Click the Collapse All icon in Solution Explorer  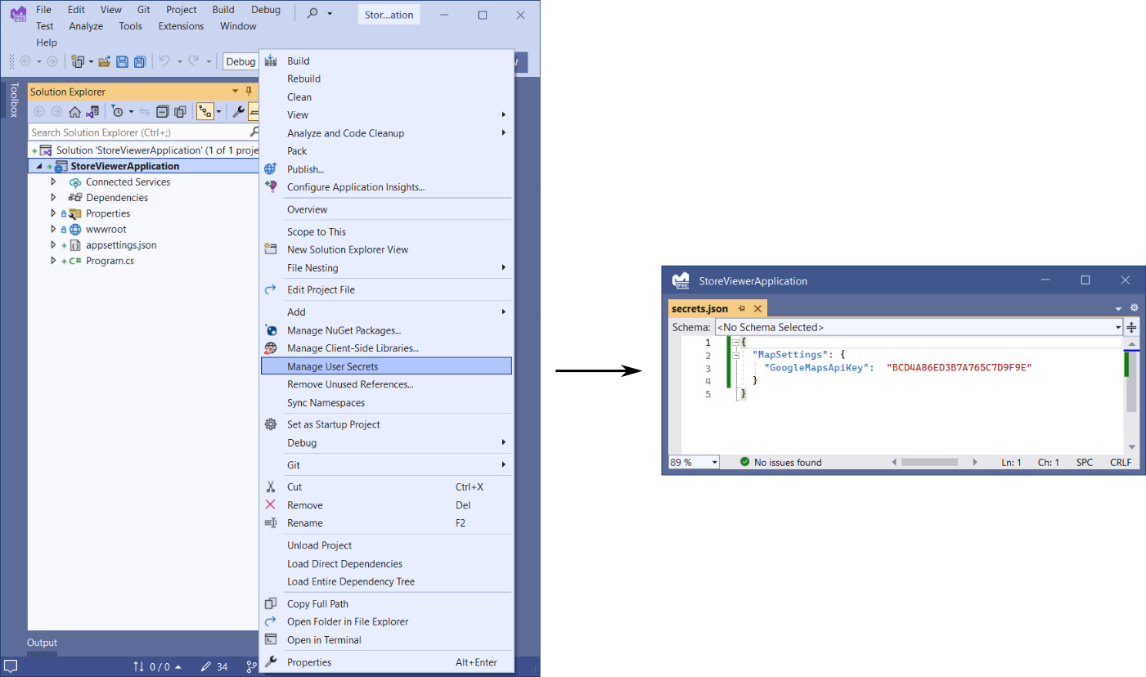[162, 112]
